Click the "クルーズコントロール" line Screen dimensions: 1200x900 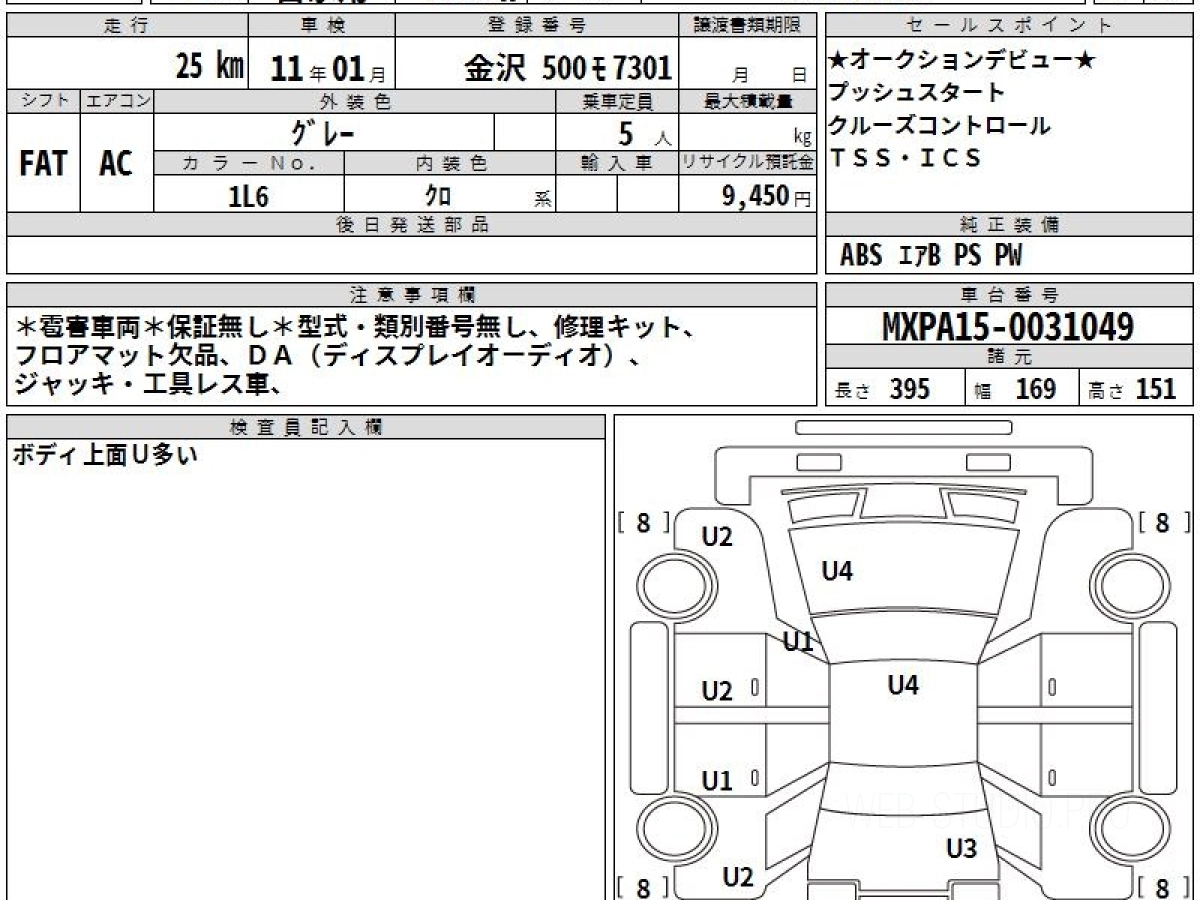pyautogui.click(x=940, y=125)
